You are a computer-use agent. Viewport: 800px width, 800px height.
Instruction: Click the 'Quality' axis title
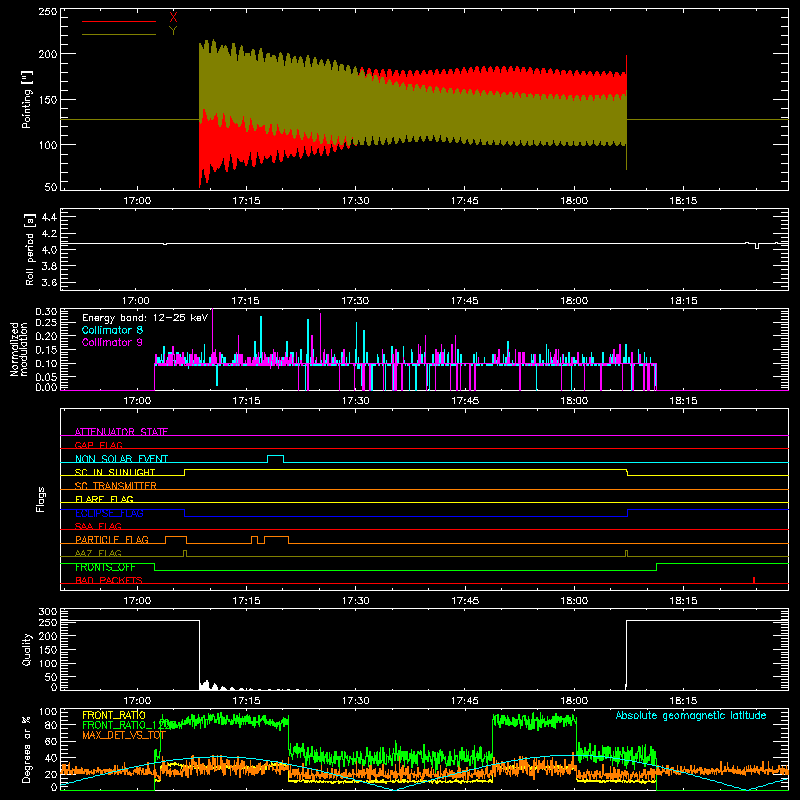click(x=27, y=649)
